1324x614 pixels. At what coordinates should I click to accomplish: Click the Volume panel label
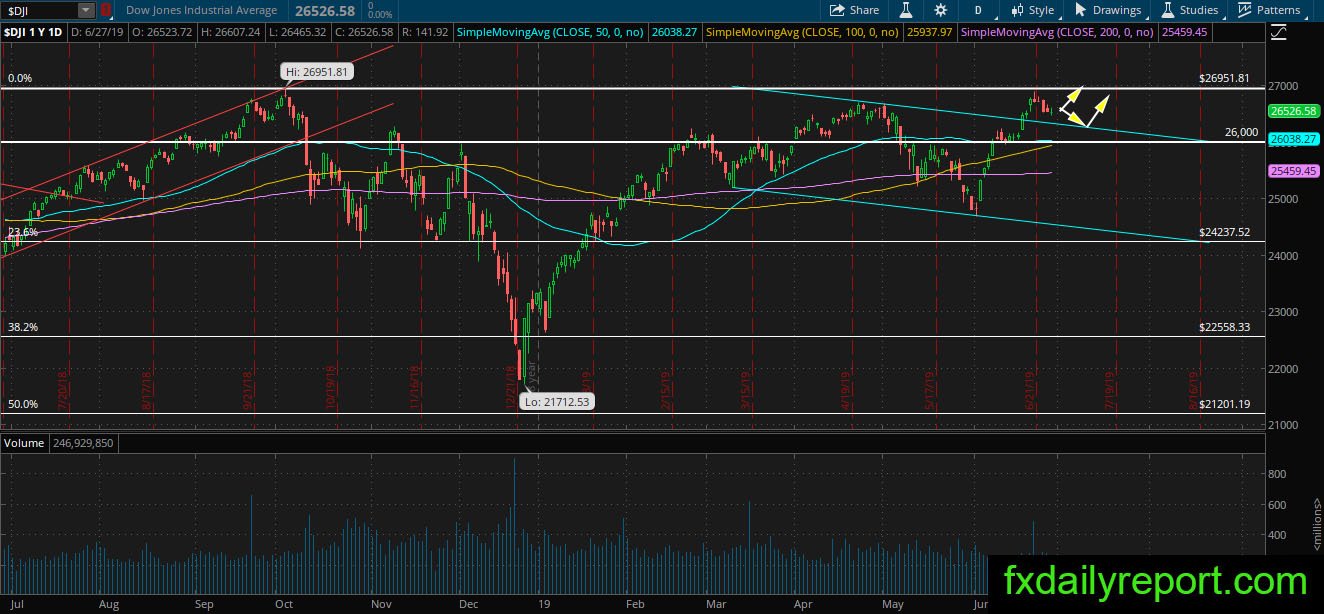click(23, 442)
